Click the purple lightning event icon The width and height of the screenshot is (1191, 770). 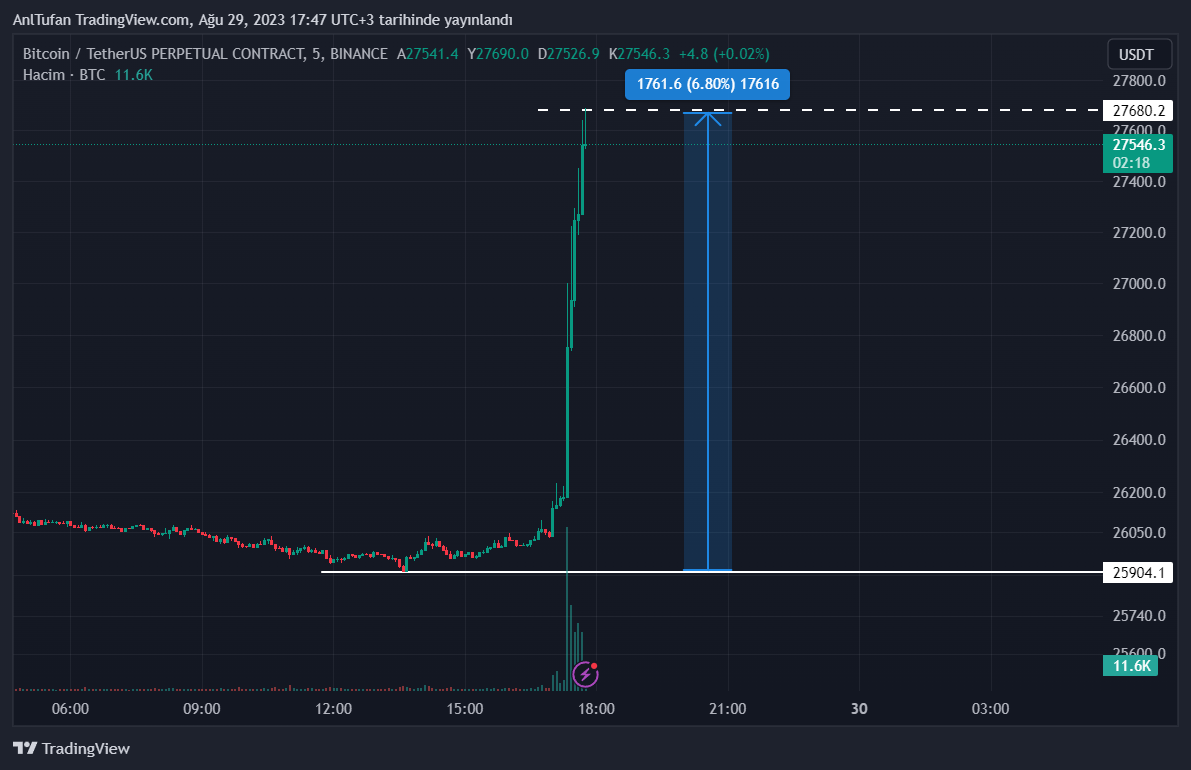[x=585, y=675]
